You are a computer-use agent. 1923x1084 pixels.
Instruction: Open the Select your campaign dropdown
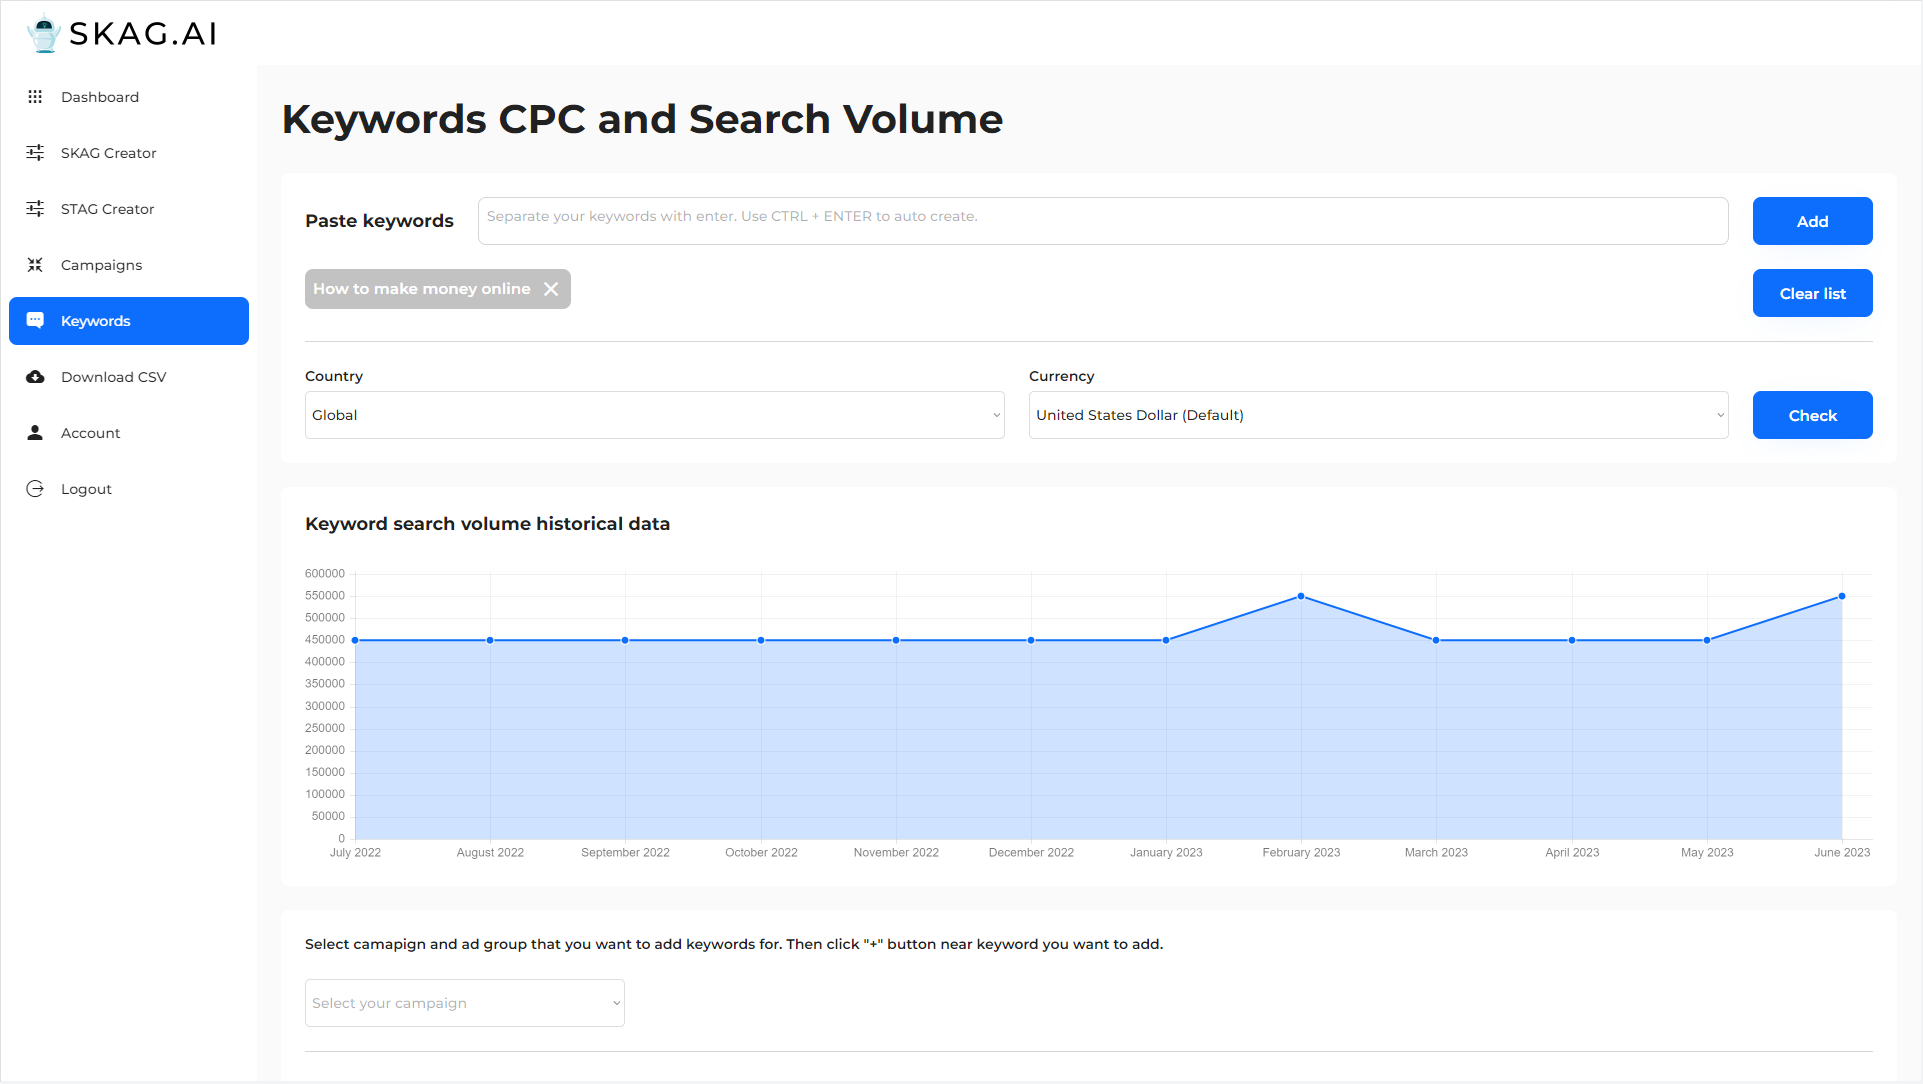point(464,1003)
